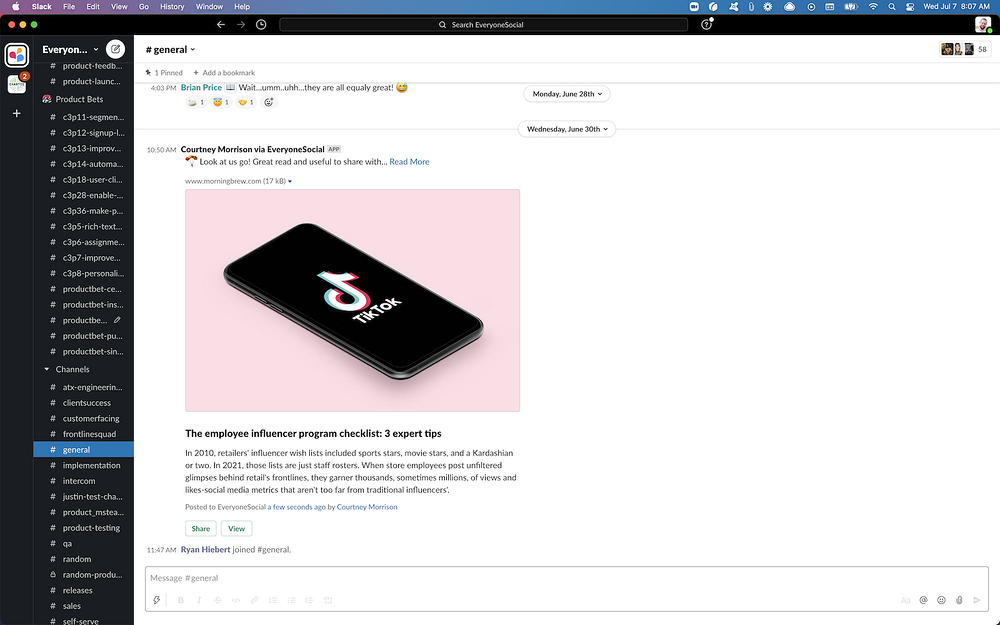Toggle the Aa formatting visibility icon
1000x625 pixels.
coord(905,600)
